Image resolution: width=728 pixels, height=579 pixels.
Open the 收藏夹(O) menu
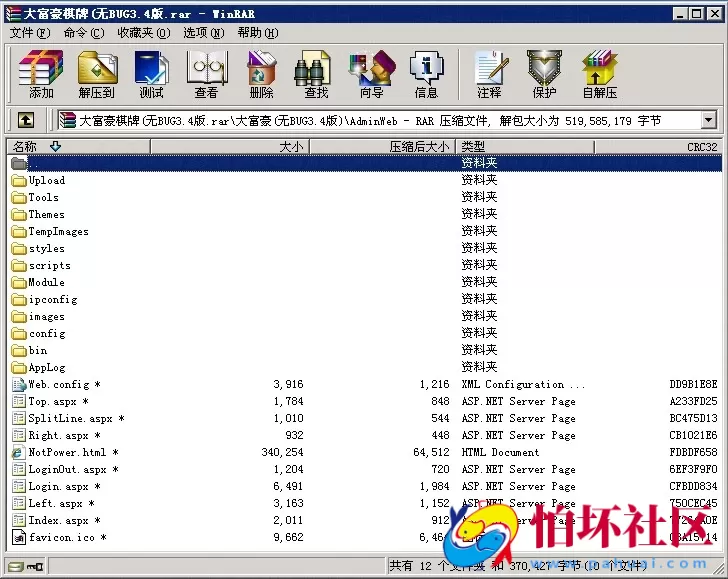(143, 33)
